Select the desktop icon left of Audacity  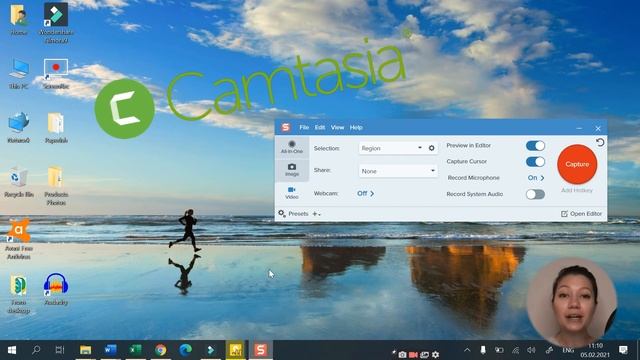coord(18,294)
